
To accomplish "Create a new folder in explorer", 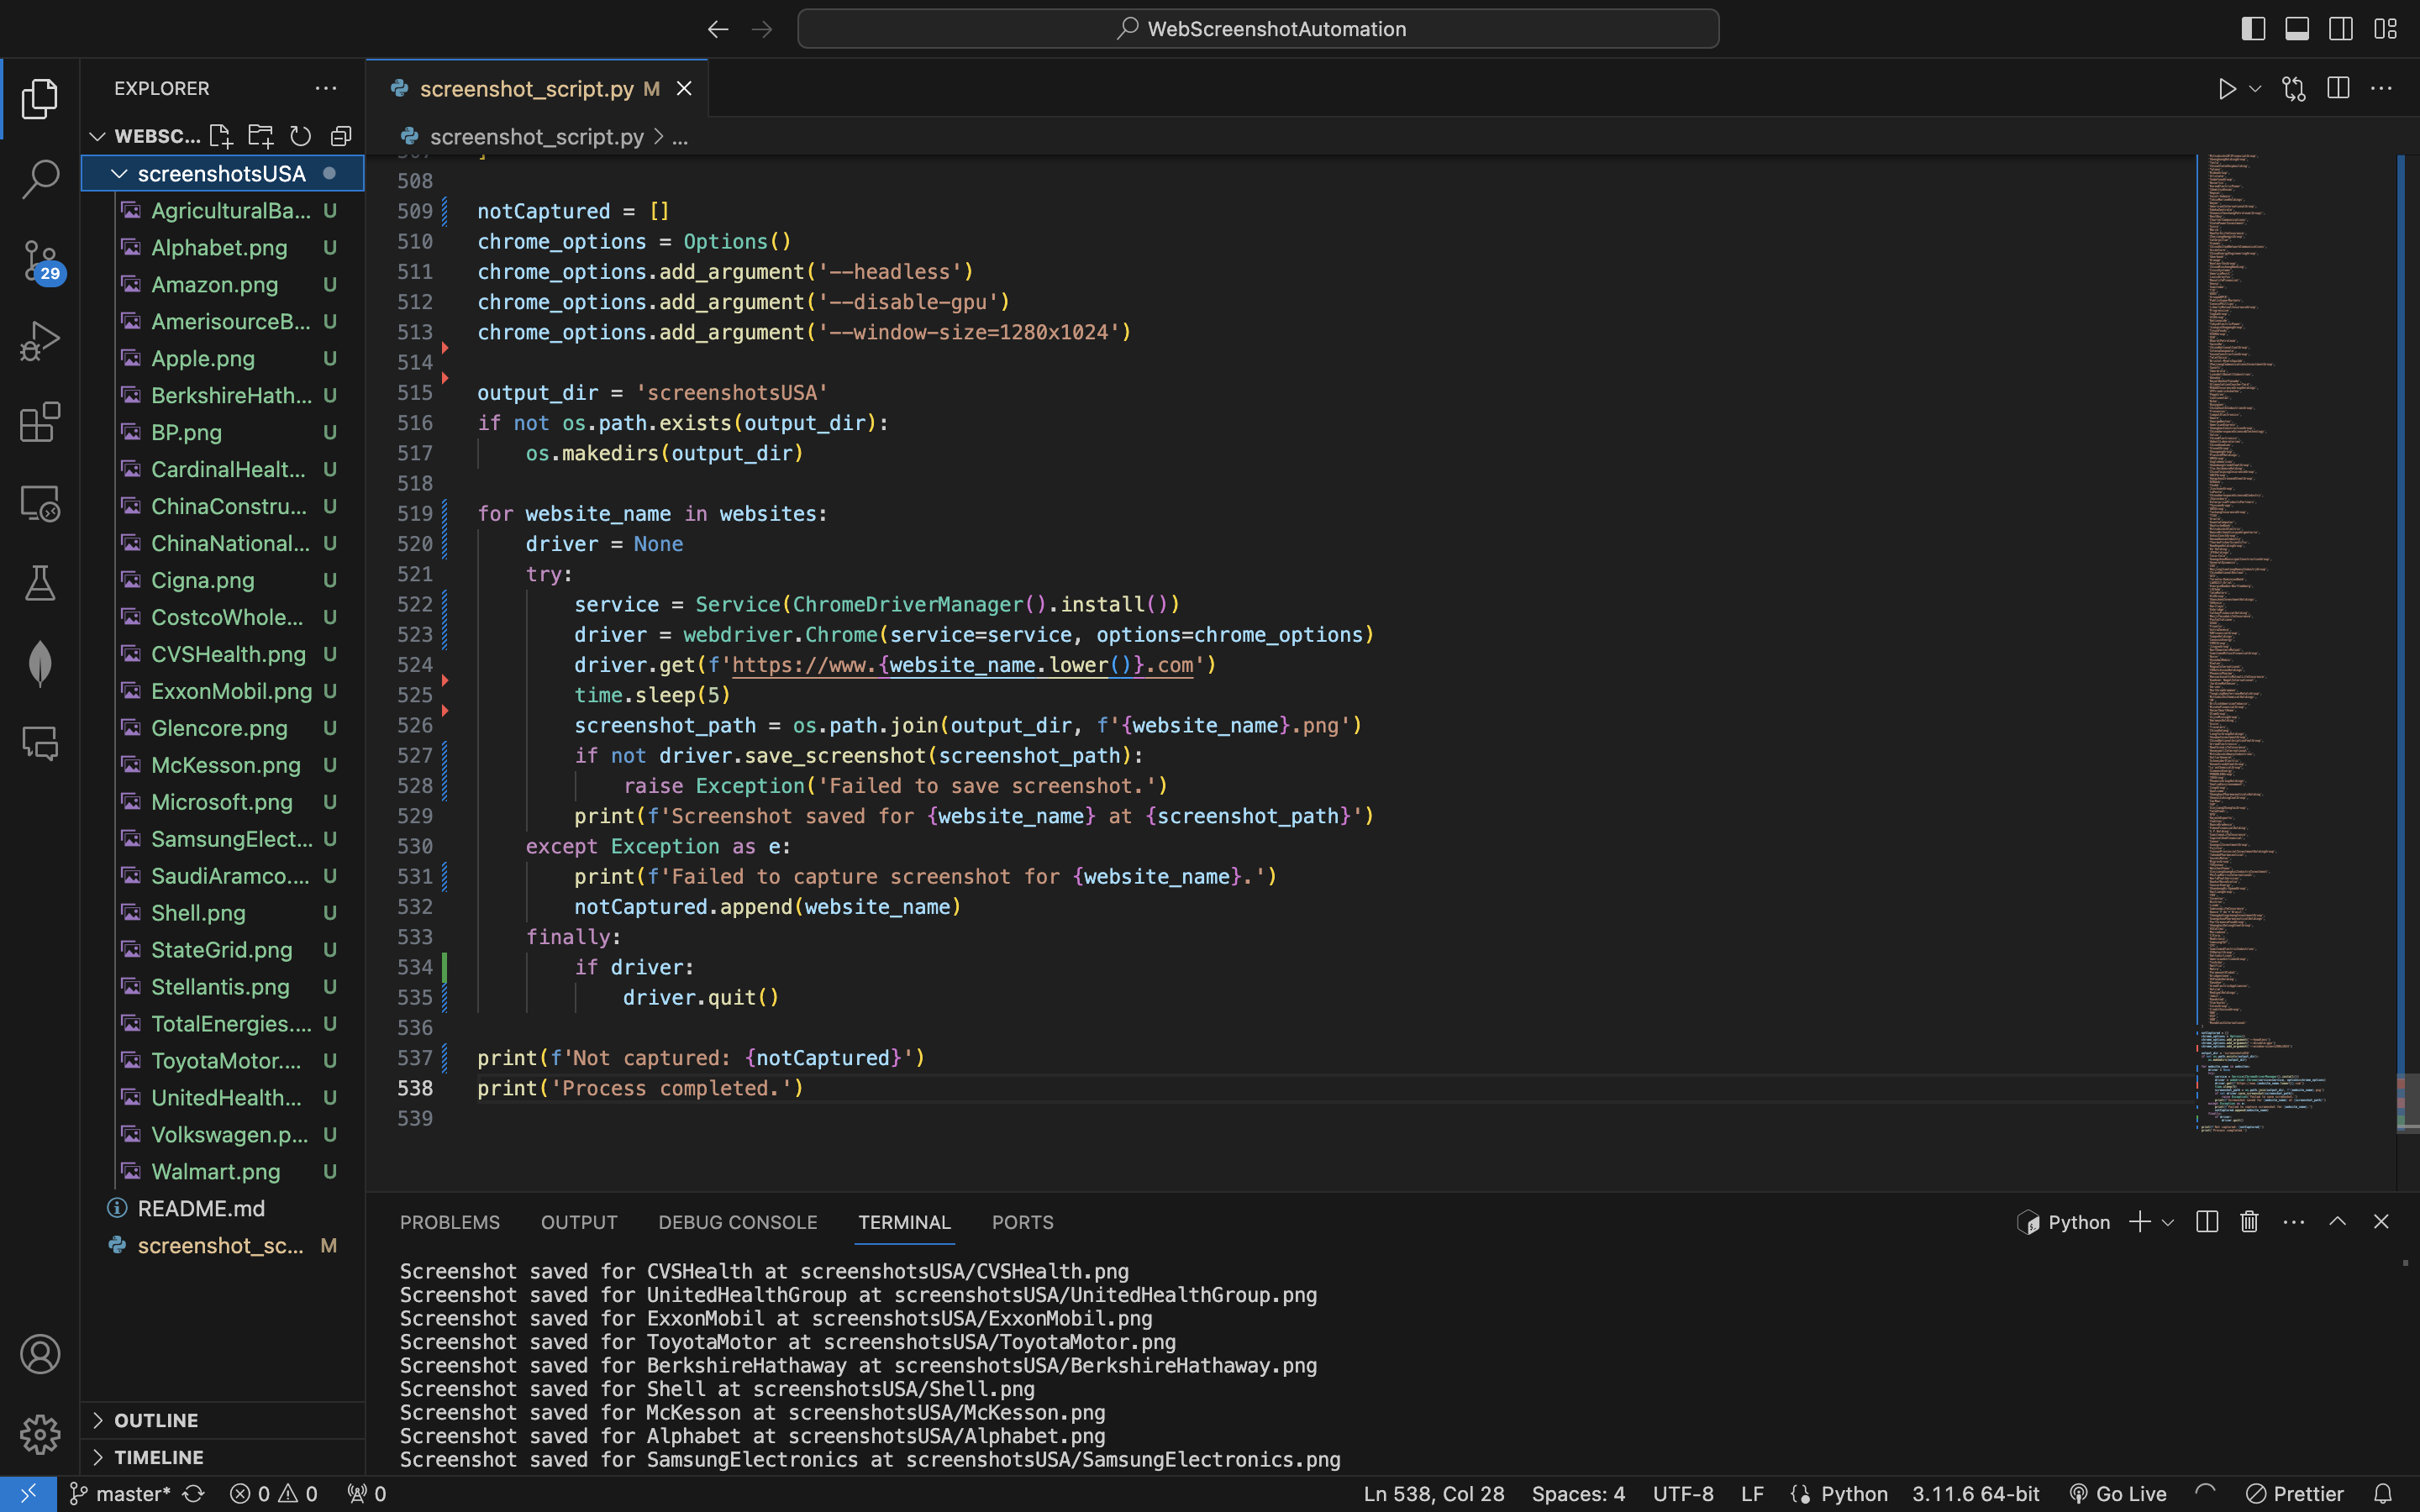I will pos(260,135).
